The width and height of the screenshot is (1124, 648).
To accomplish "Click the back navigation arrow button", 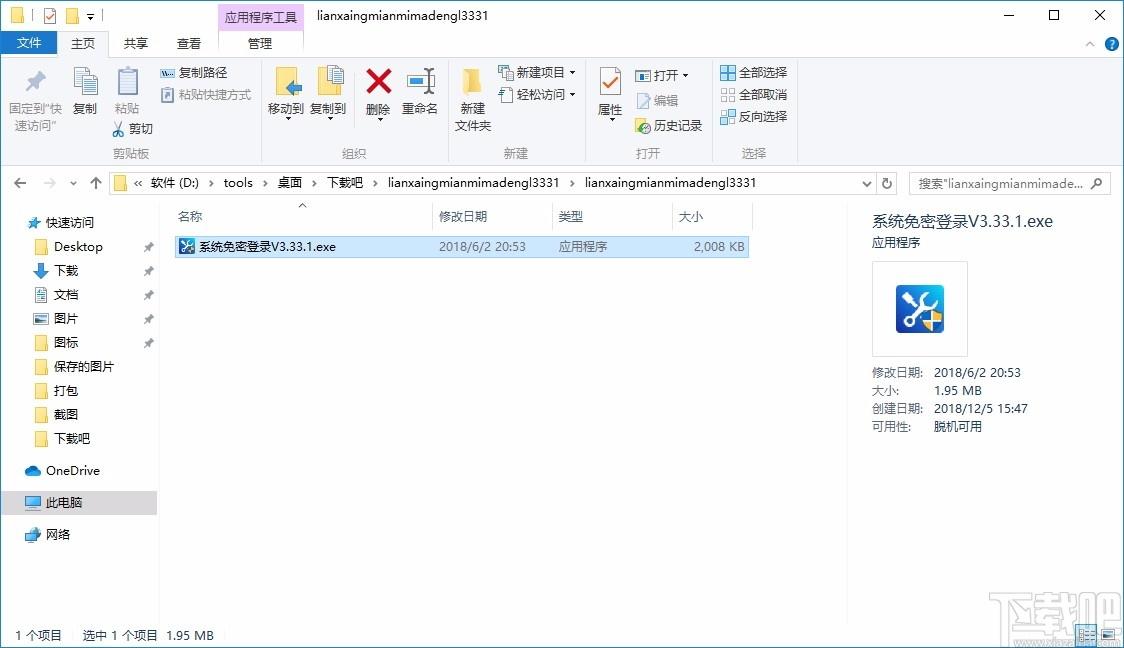I will coord(20,183).
